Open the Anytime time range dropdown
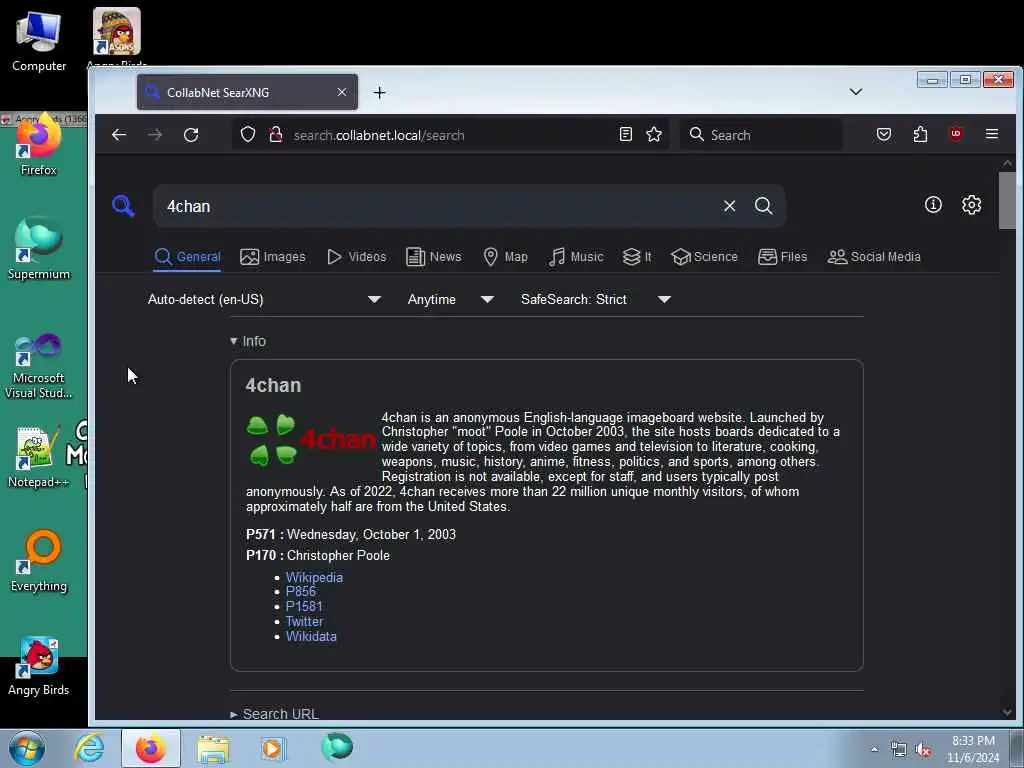The width and height of the screenshot is (1024, 768). click(451, 299)
